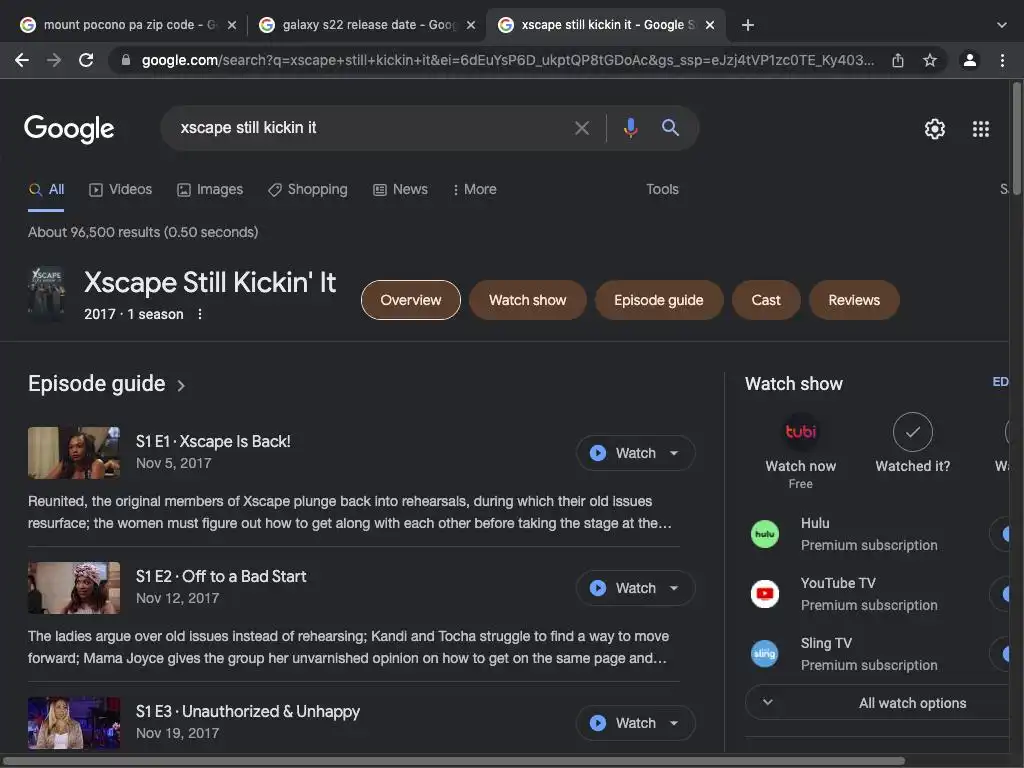This screenshot has width=1024, height=768.
Task: Click the lock site info icon
Action: [x=126, y=60]
